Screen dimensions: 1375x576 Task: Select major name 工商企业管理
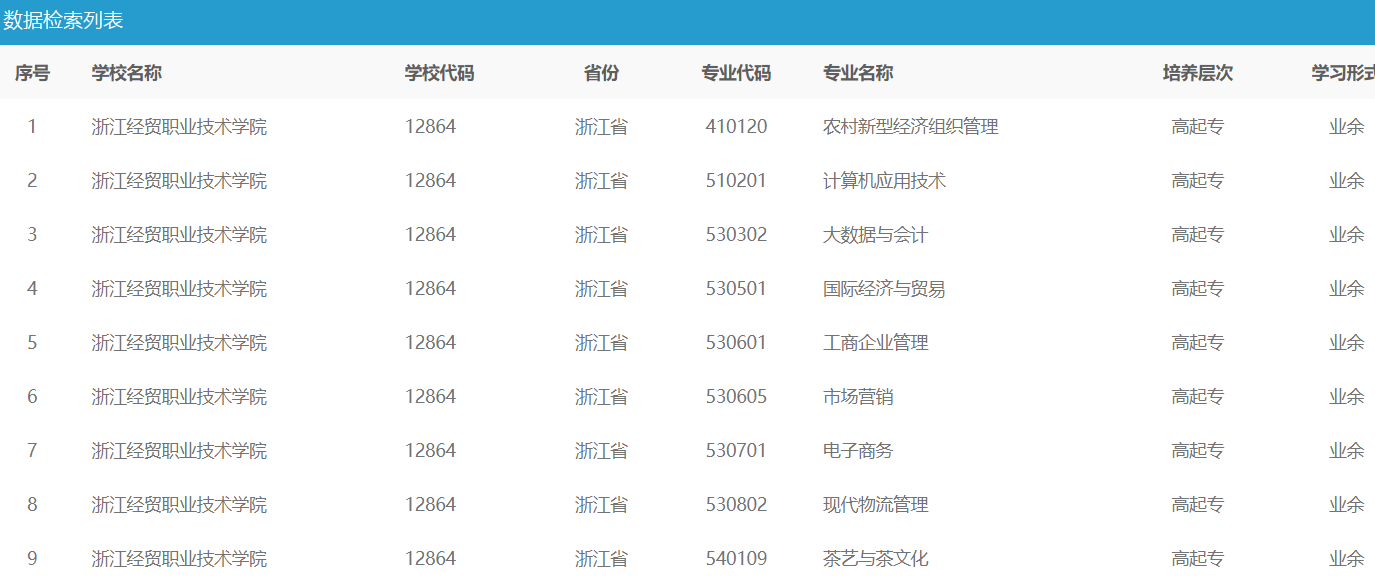tap(875, 343)
